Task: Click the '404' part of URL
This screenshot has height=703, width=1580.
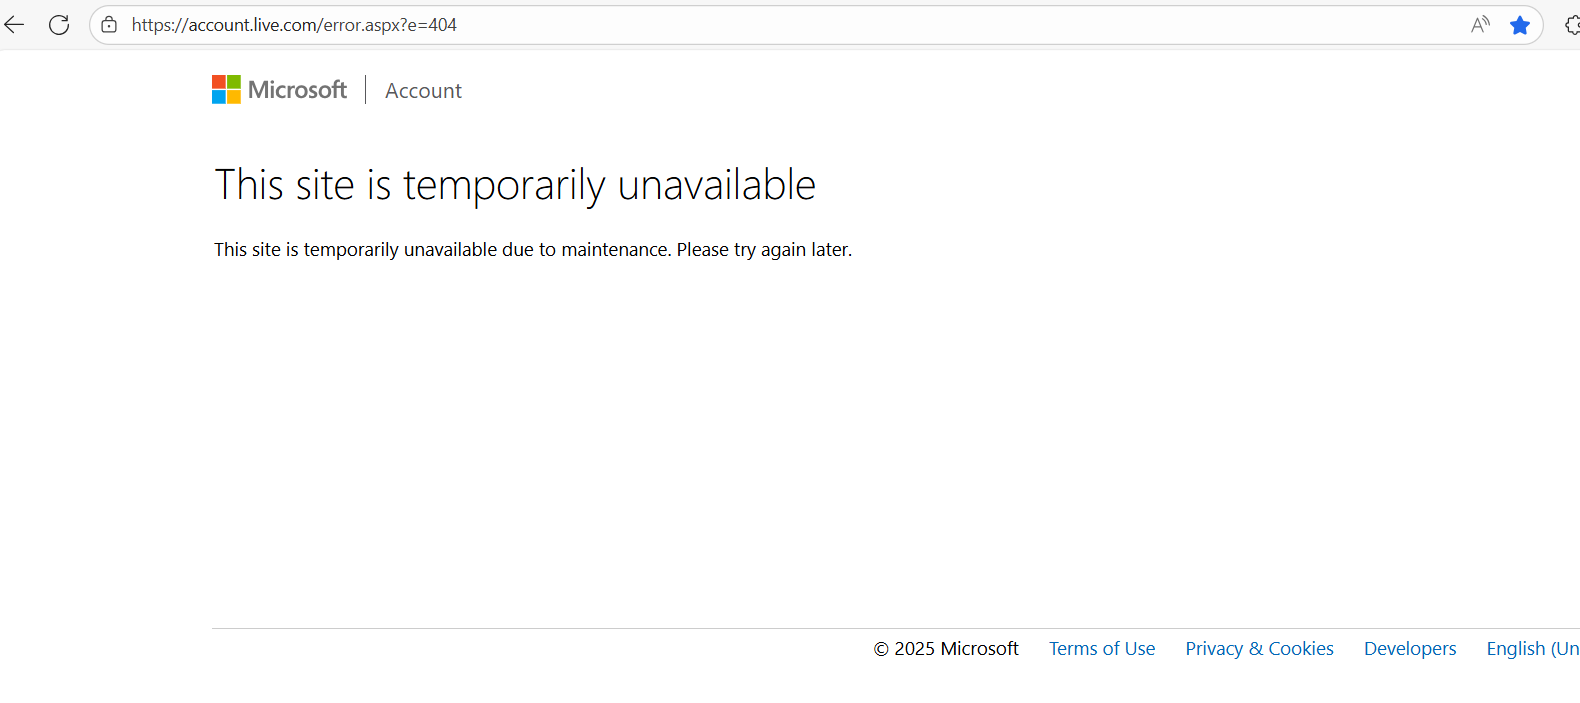Action: 443,25
